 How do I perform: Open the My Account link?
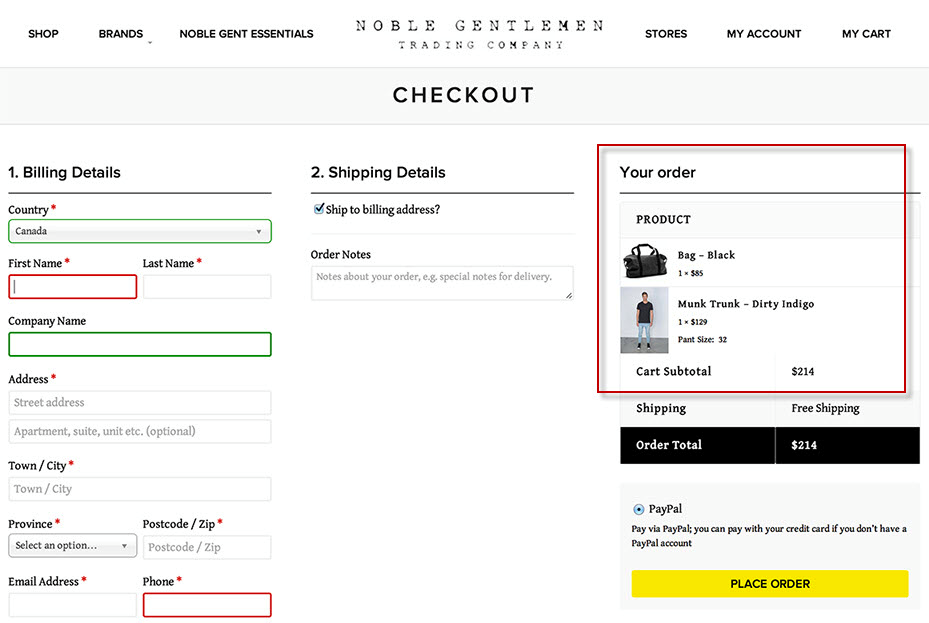764,34
